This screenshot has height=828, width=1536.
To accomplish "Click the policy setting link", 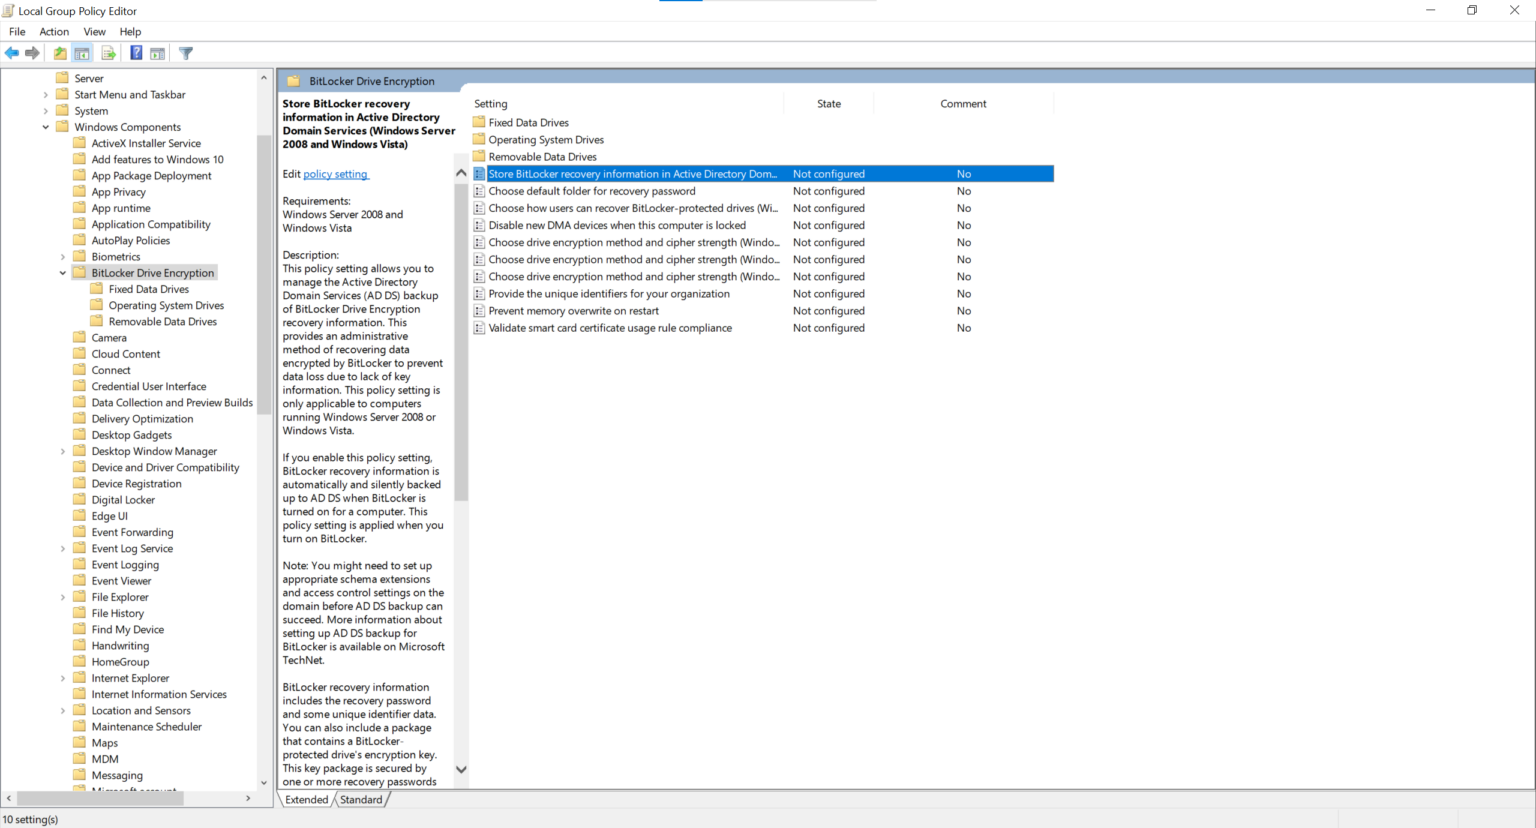I will click(x=335, y=173).
